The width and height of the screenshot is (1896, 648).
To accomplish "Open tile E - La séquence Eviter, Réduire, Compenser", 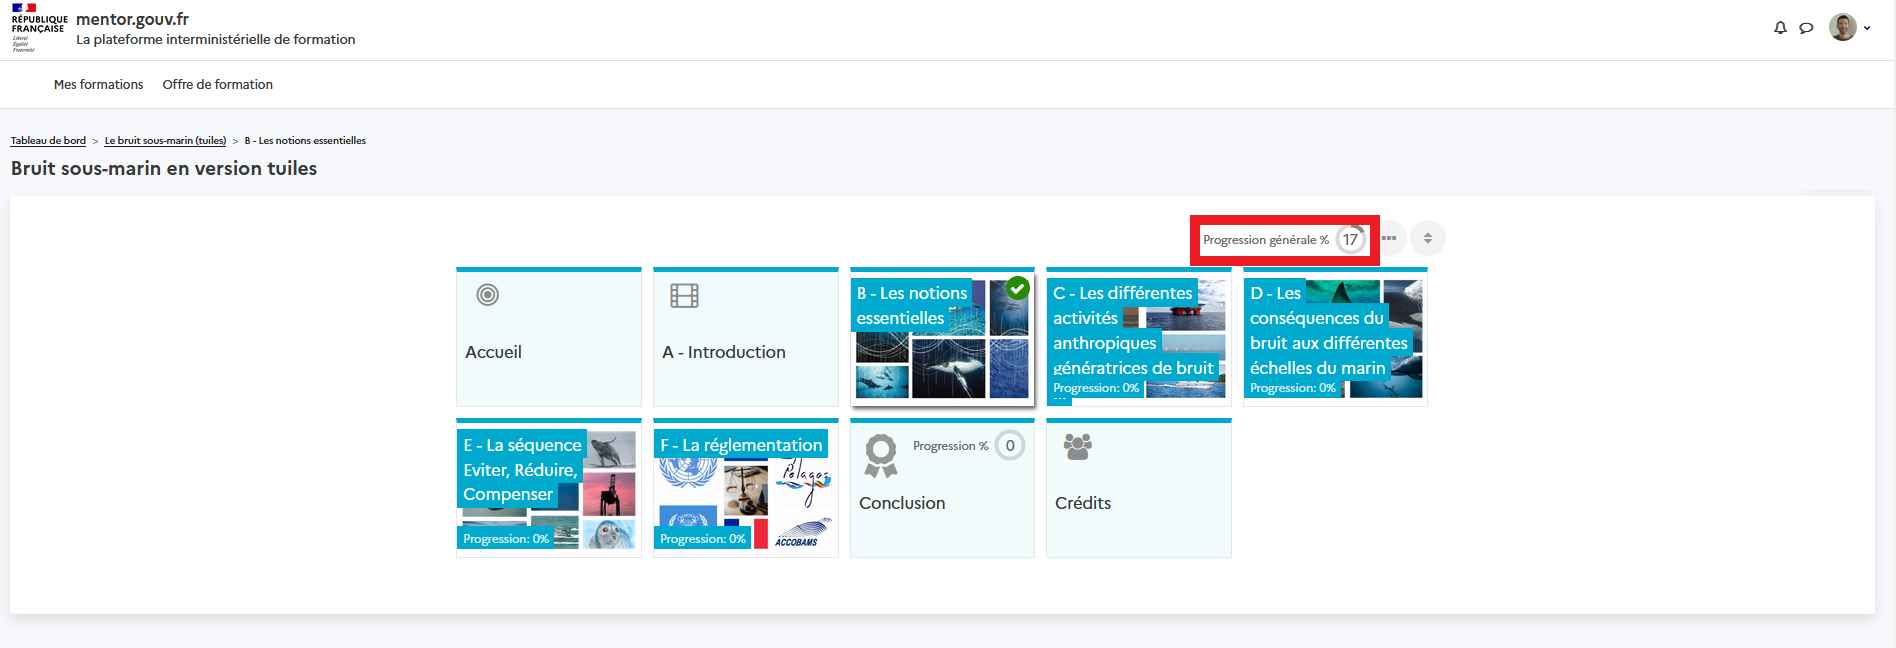I will (x=548, y=488).
